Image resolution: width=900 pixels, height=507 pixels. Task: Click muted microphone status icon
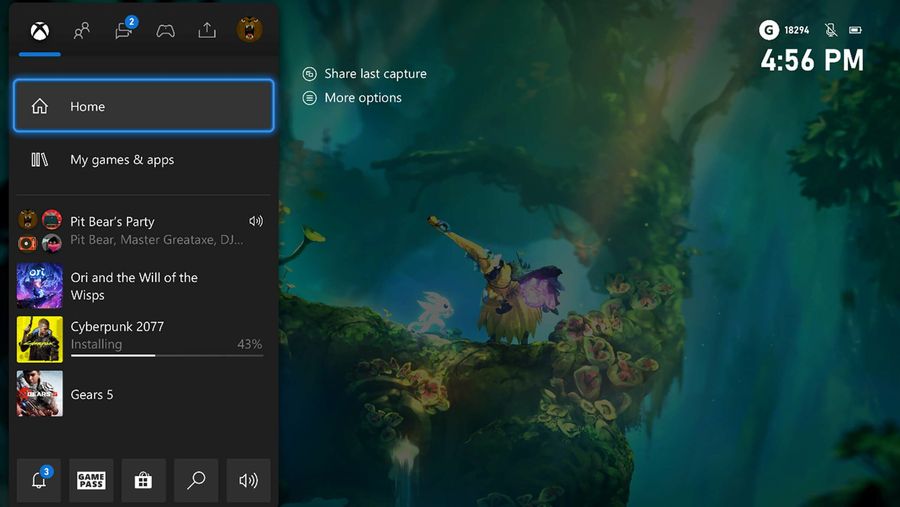coord(831,30)
